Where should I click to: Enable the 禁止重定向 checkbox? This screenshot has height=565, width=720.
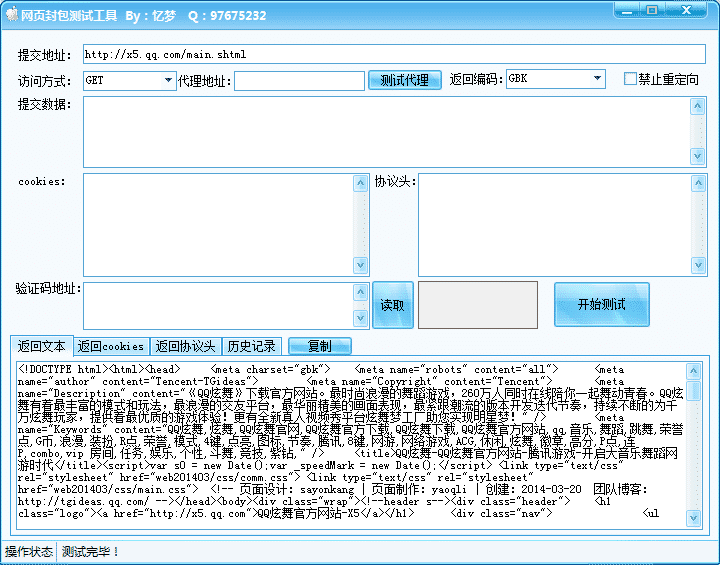click(x=630, y=79)
